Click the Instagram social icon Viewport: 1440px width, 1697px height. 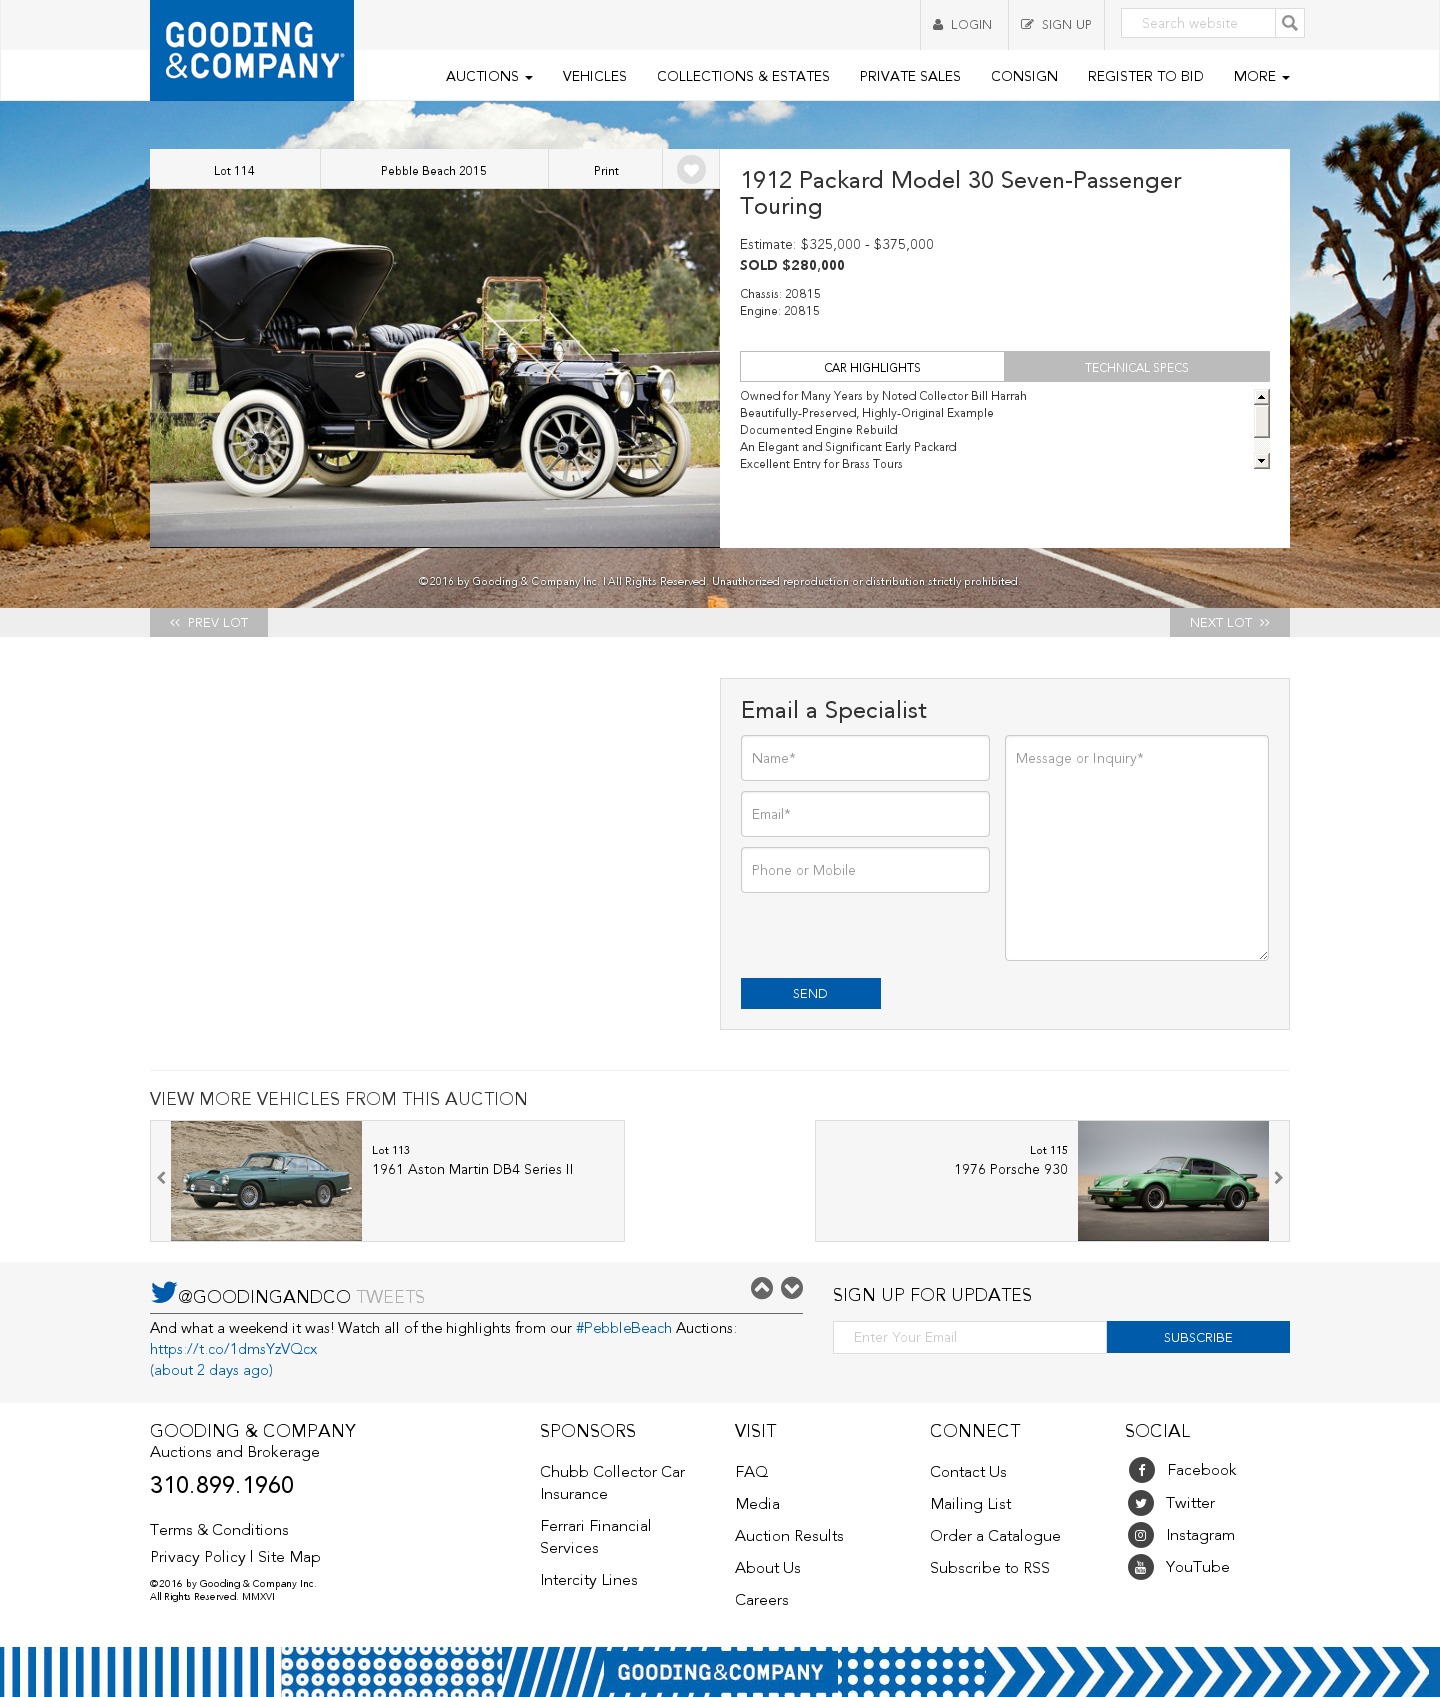(x=1141, y=1535)
